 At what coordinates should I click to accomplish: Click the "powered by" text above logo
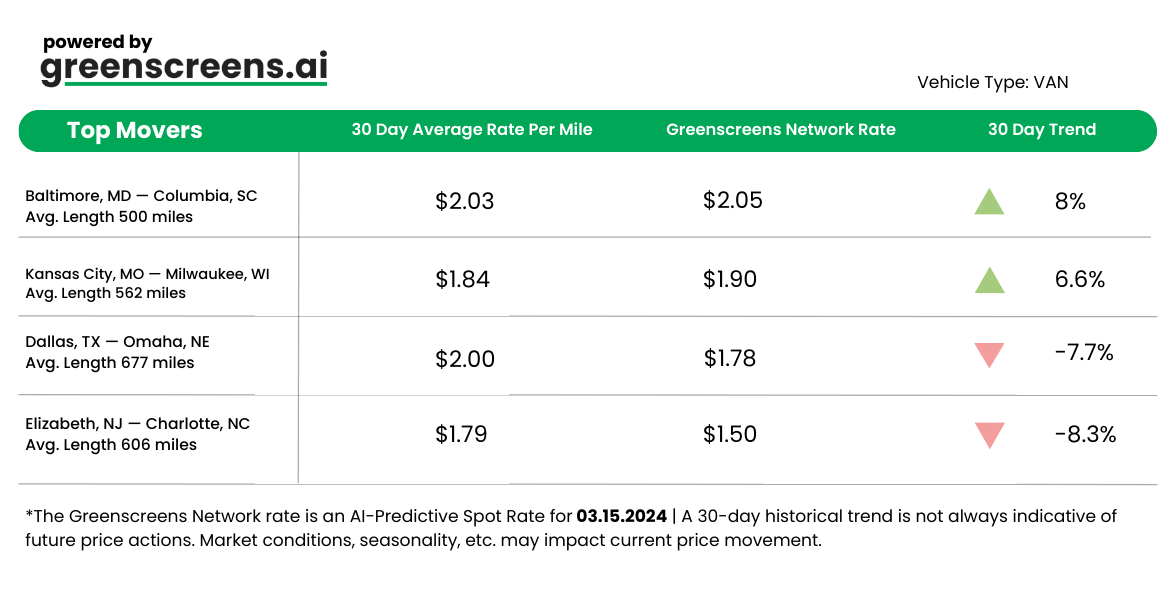(98, 42)
